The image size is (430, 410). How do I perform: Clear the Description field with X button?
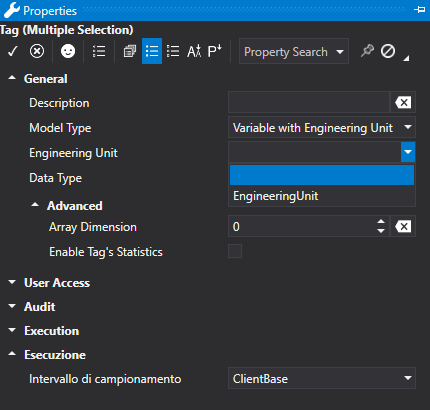(x=403, y=102)
